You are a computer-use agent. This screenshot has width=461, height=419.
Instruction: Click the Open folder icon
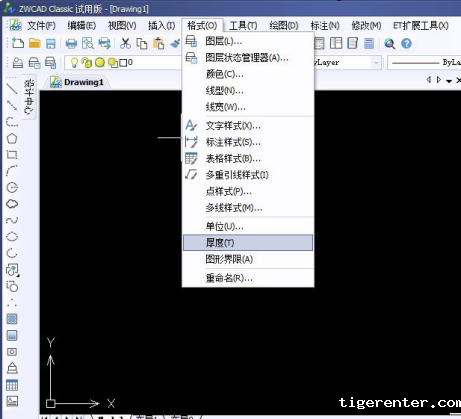click(x=34, y=44)
